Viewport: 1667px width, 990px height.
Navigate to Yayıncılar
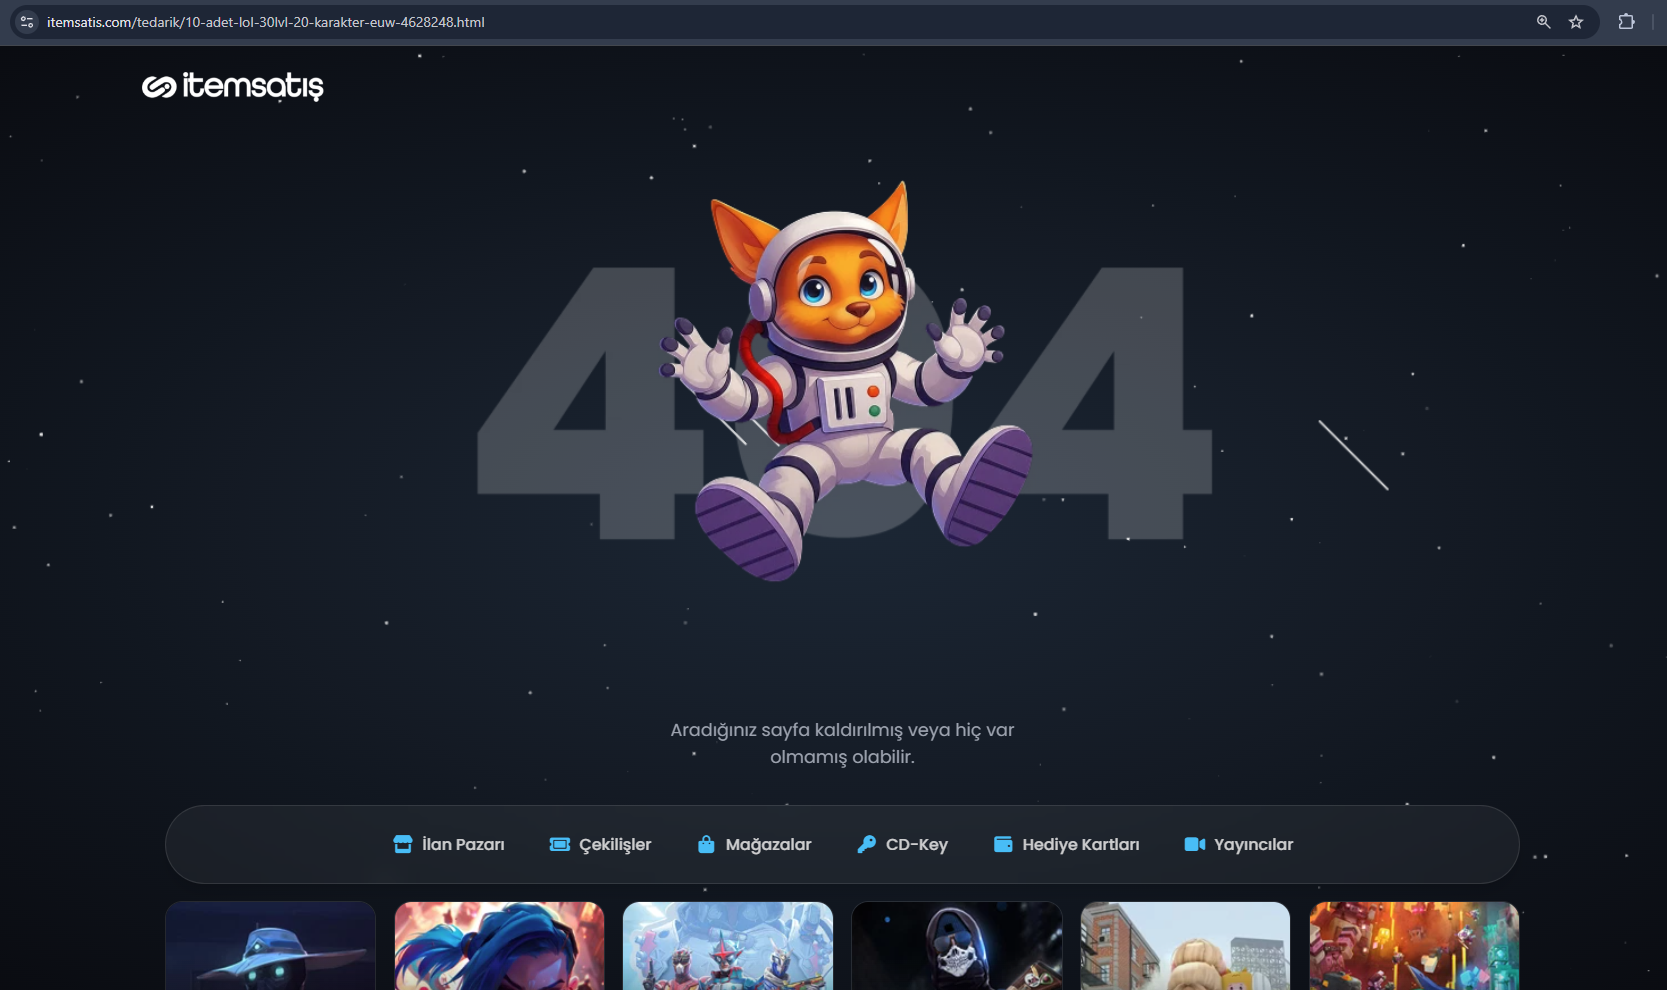[x=1238, y=844]
